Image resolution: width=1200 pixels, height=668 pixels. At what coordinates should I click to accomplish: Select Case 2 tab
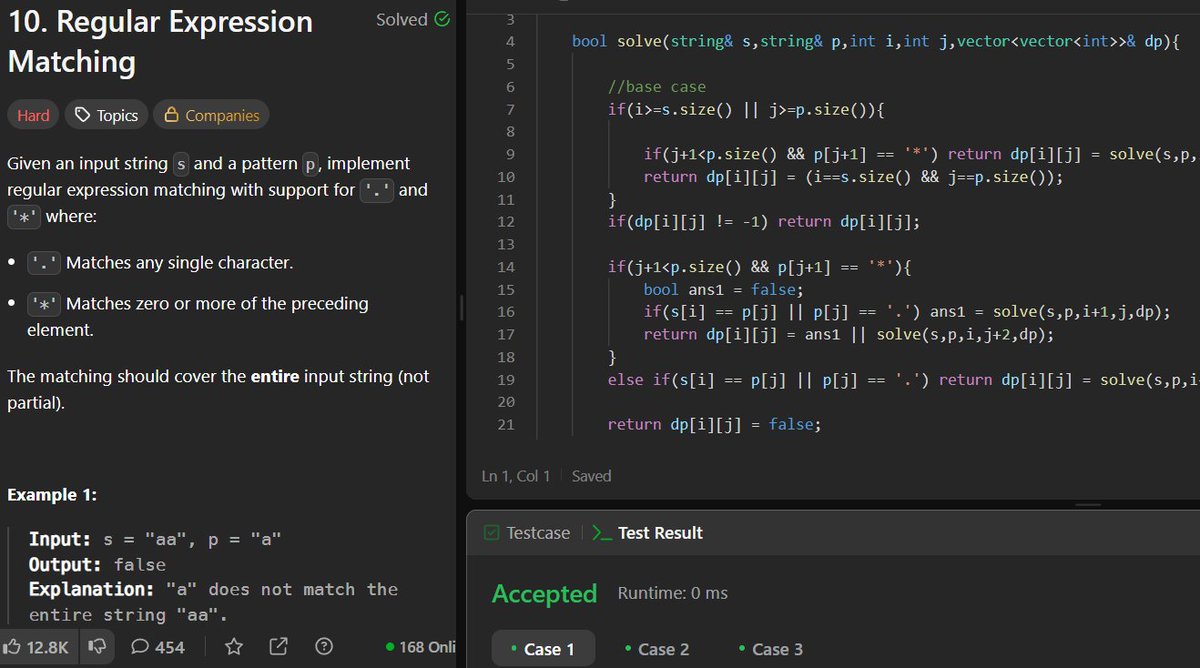(x=656, y=649)
